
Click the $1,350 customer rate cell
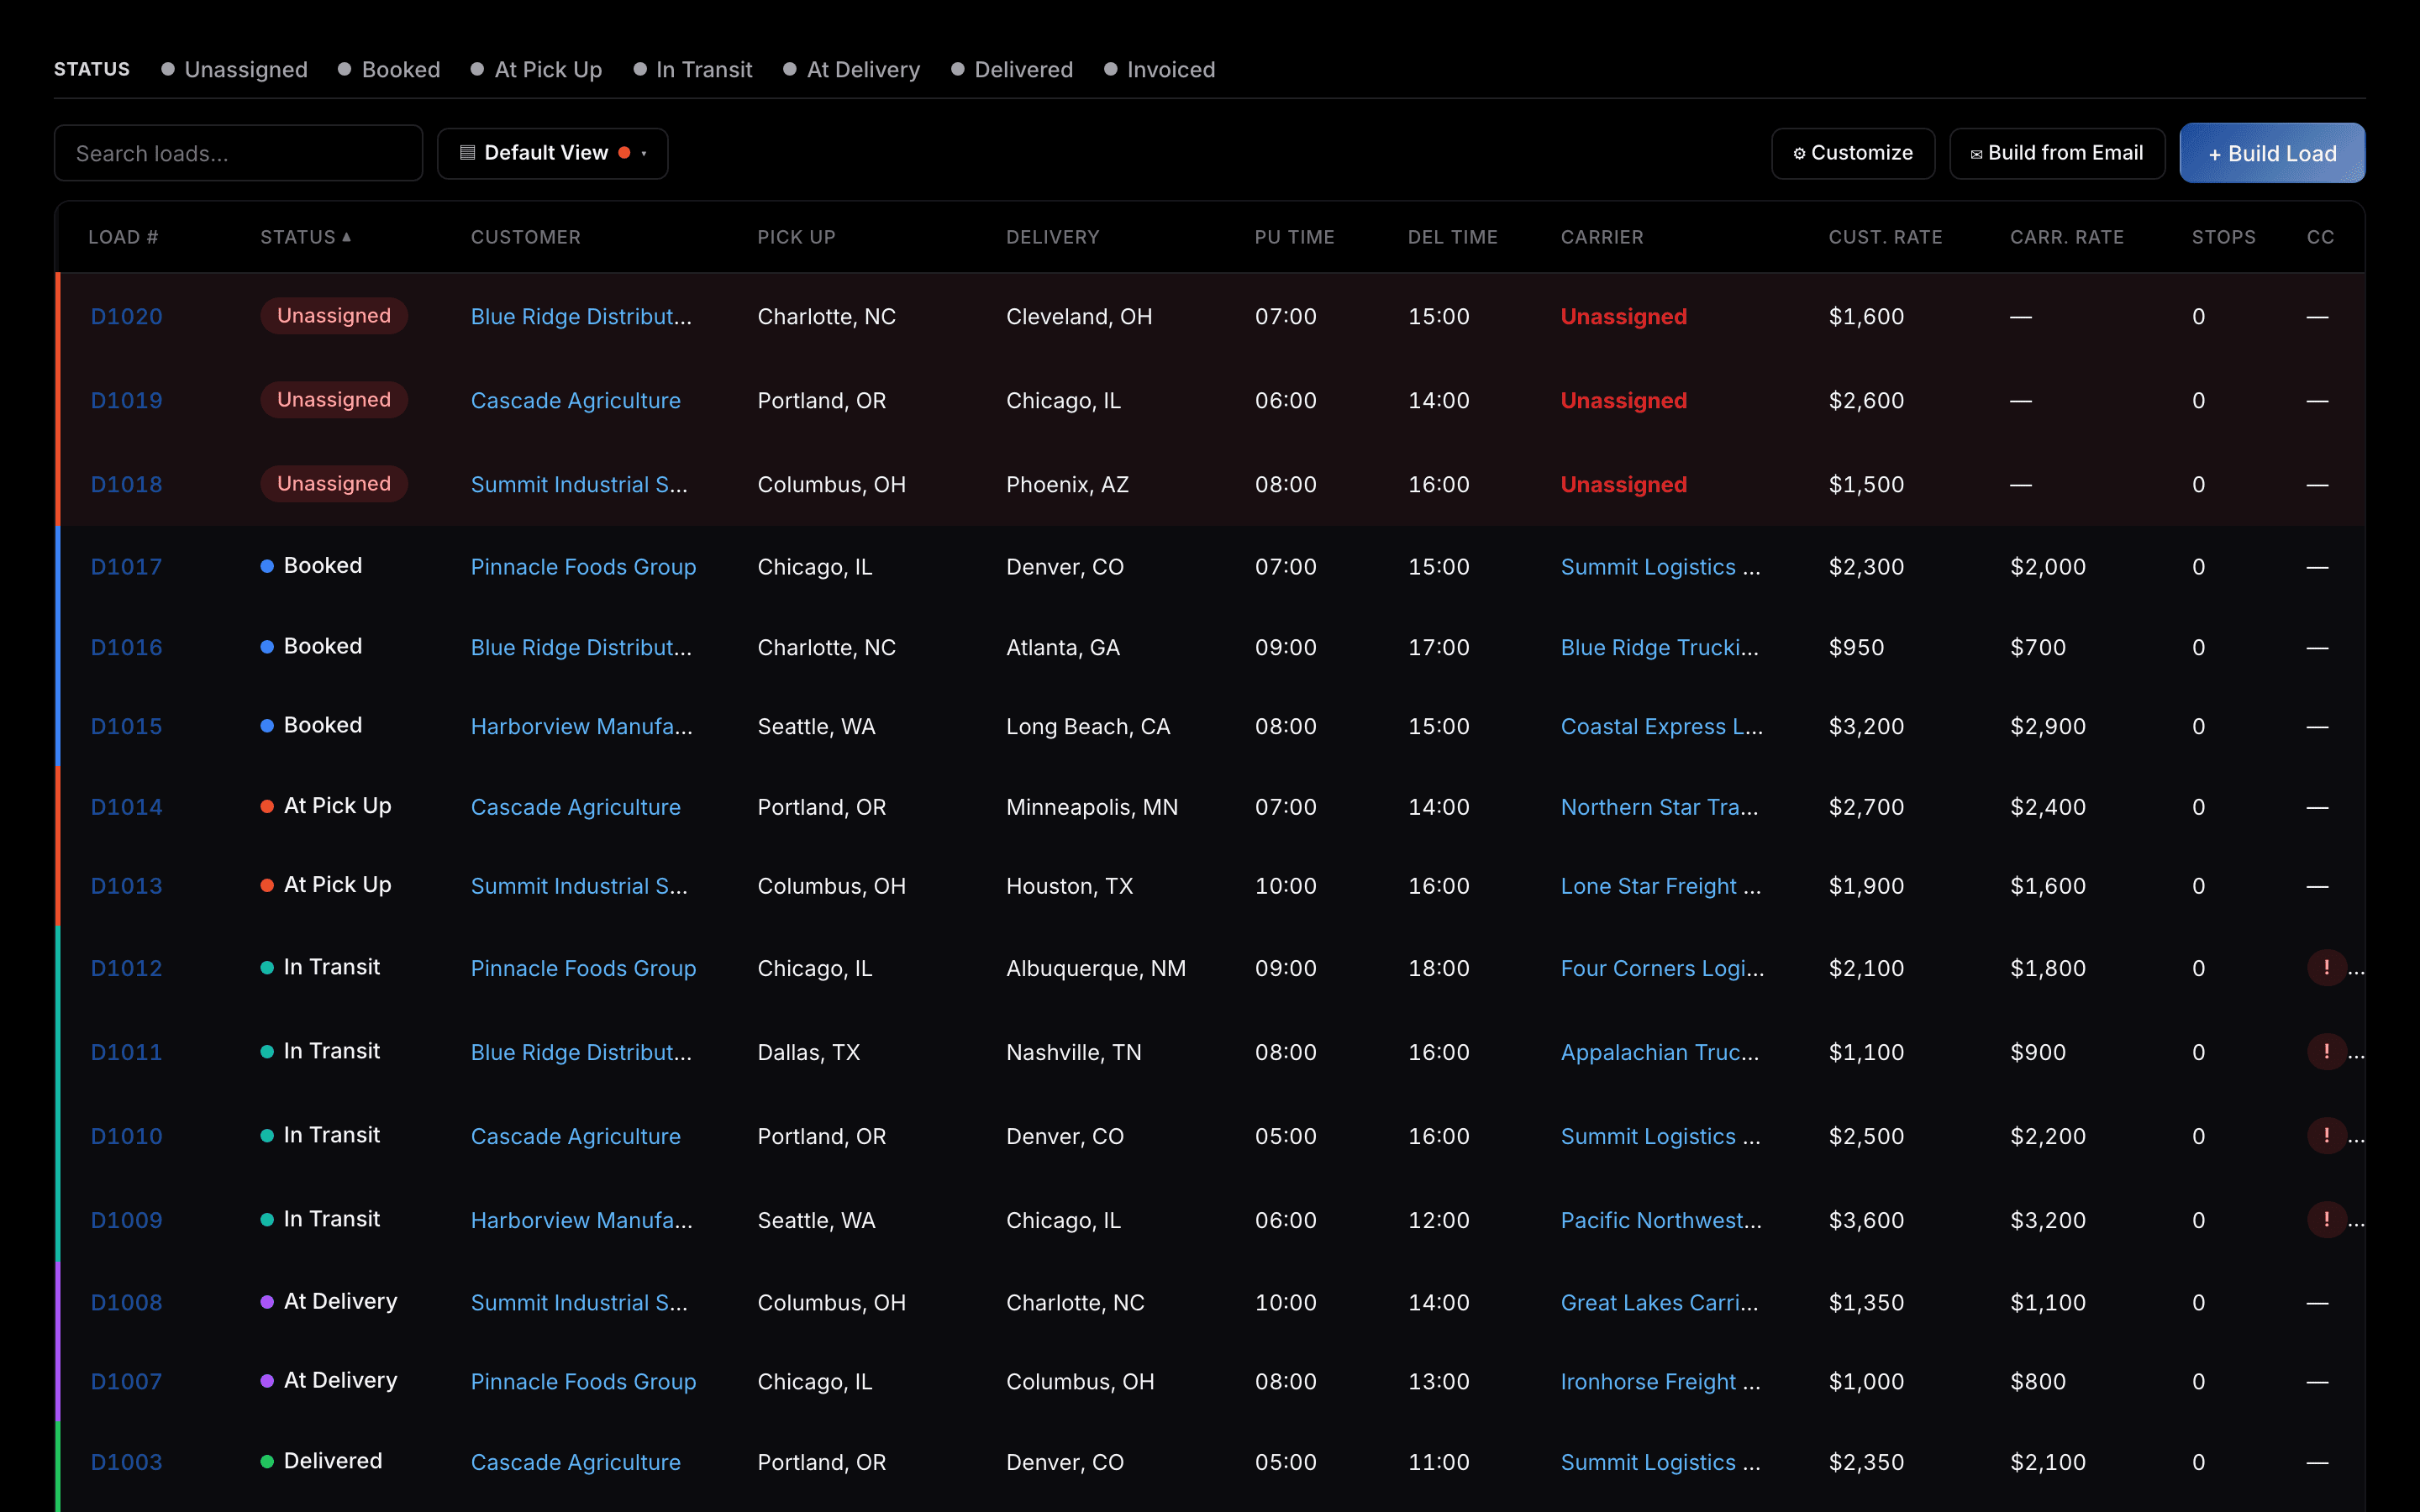(1866, 1302)
